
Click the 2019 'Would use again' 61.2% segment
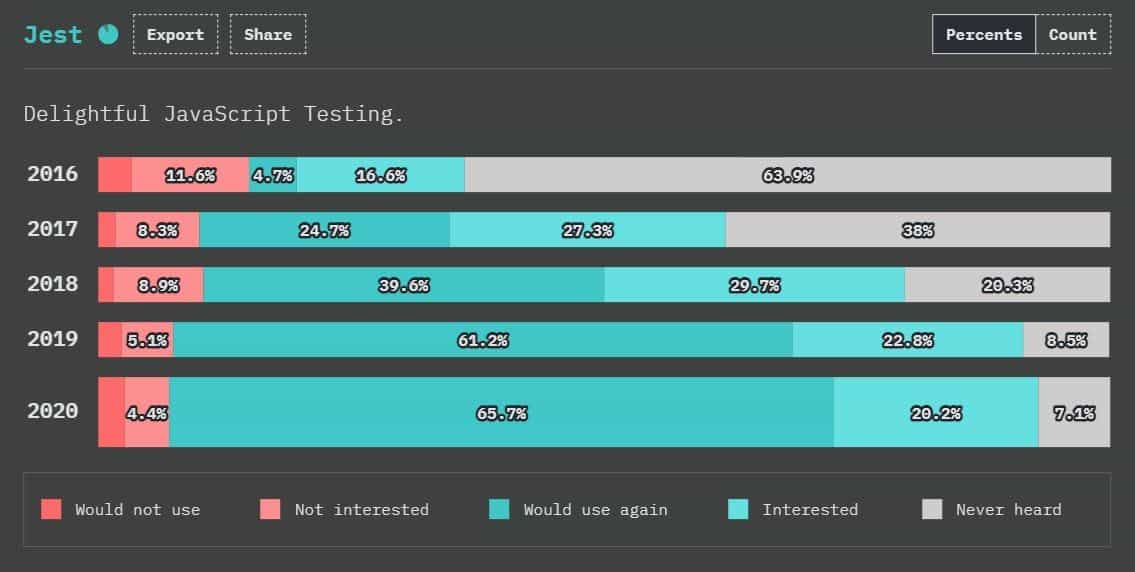[483, 340]
